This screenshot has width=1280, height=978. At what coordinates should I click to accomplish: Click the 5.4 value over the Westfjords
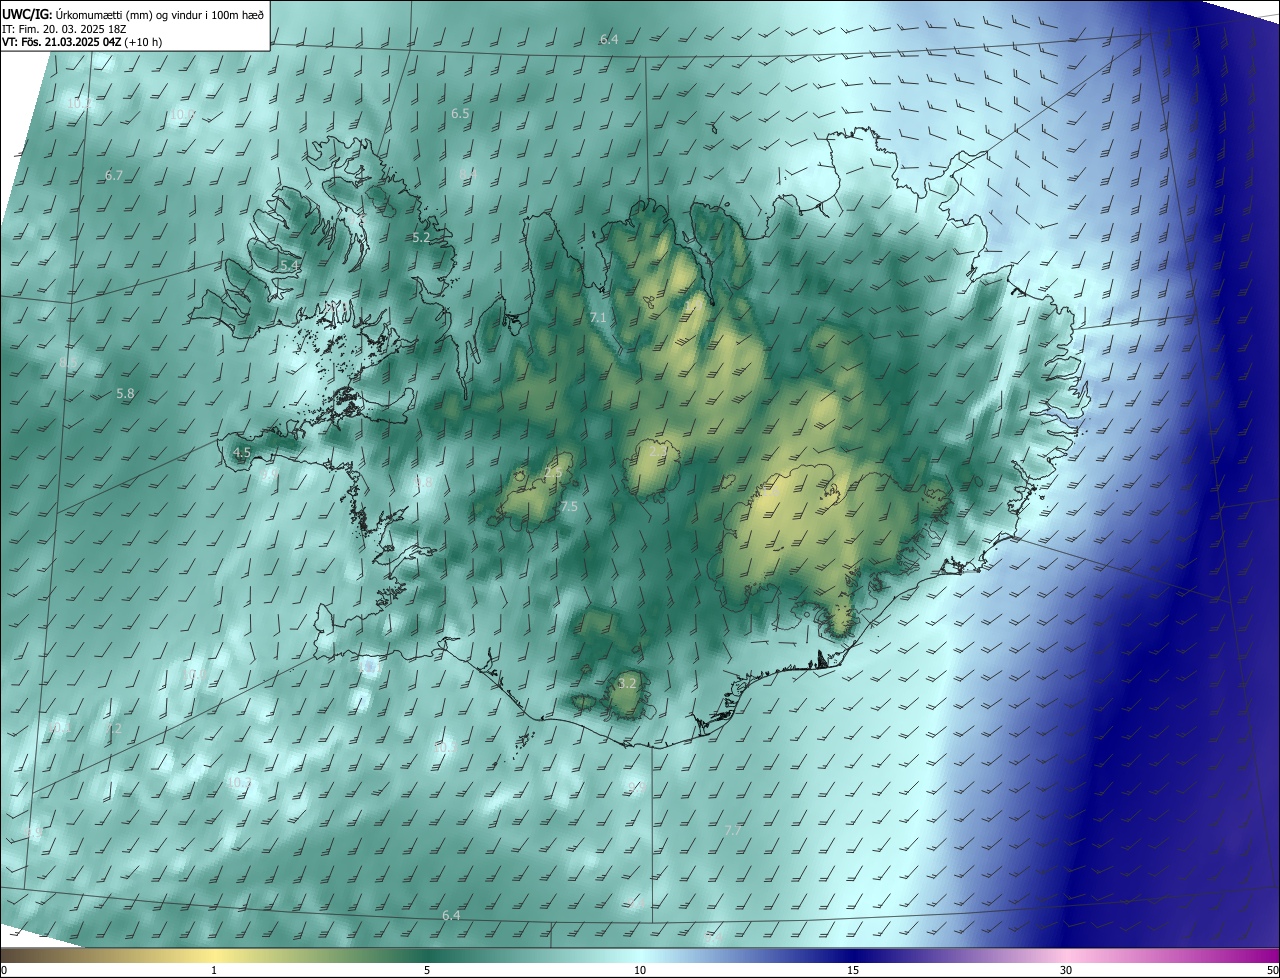289,265
